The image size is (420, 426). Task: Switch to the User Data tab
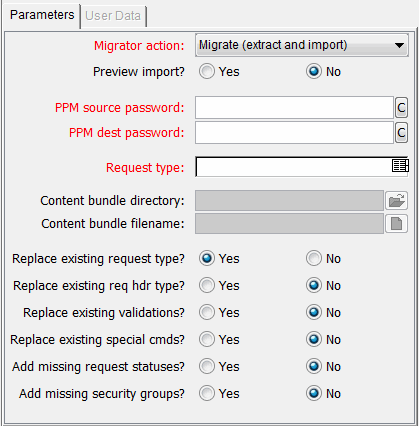click(x=113, y=16)
